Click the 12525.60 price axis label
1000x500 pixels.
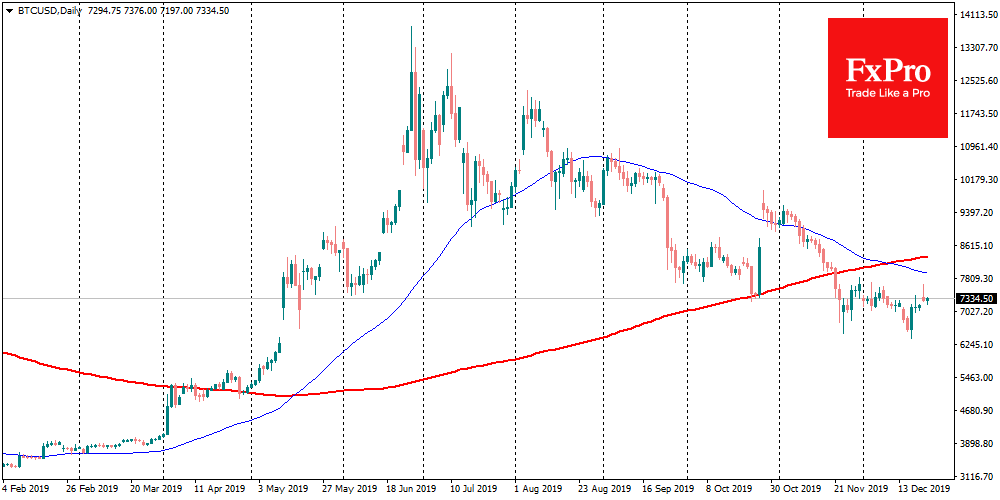click(x=977, y=81)
